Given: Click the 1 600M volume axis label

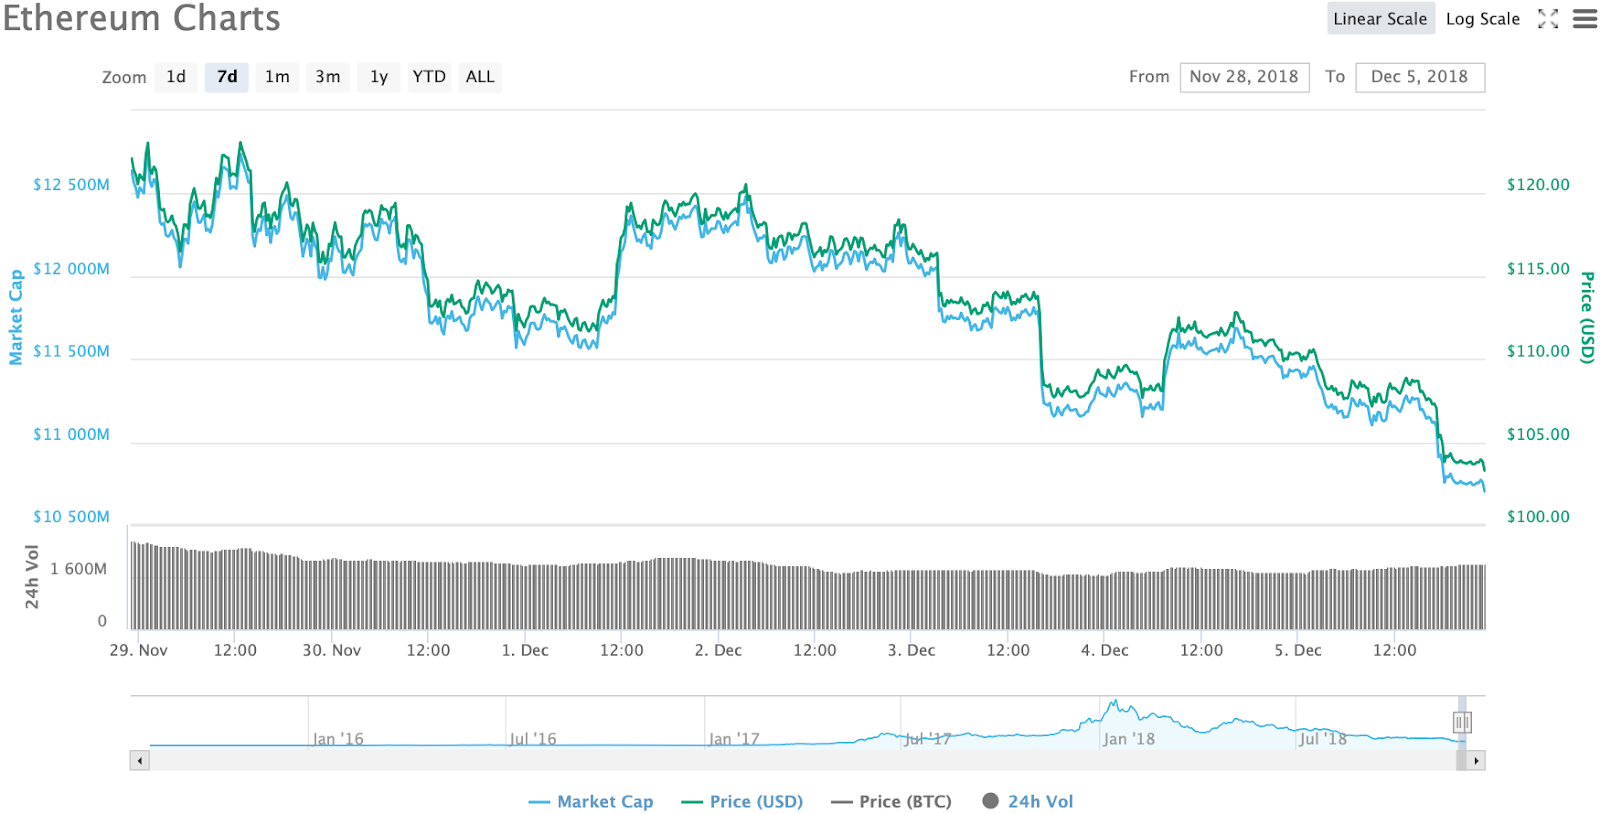Looking at the screenshot, I should (78, 569).
